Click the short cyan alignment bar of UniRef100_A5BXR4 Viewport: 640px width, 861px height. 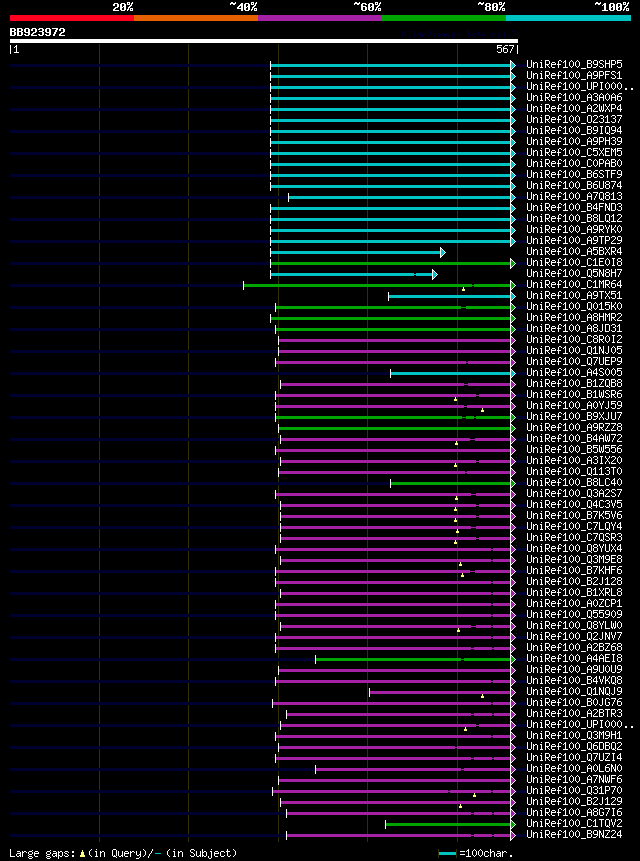click(358, 253)
